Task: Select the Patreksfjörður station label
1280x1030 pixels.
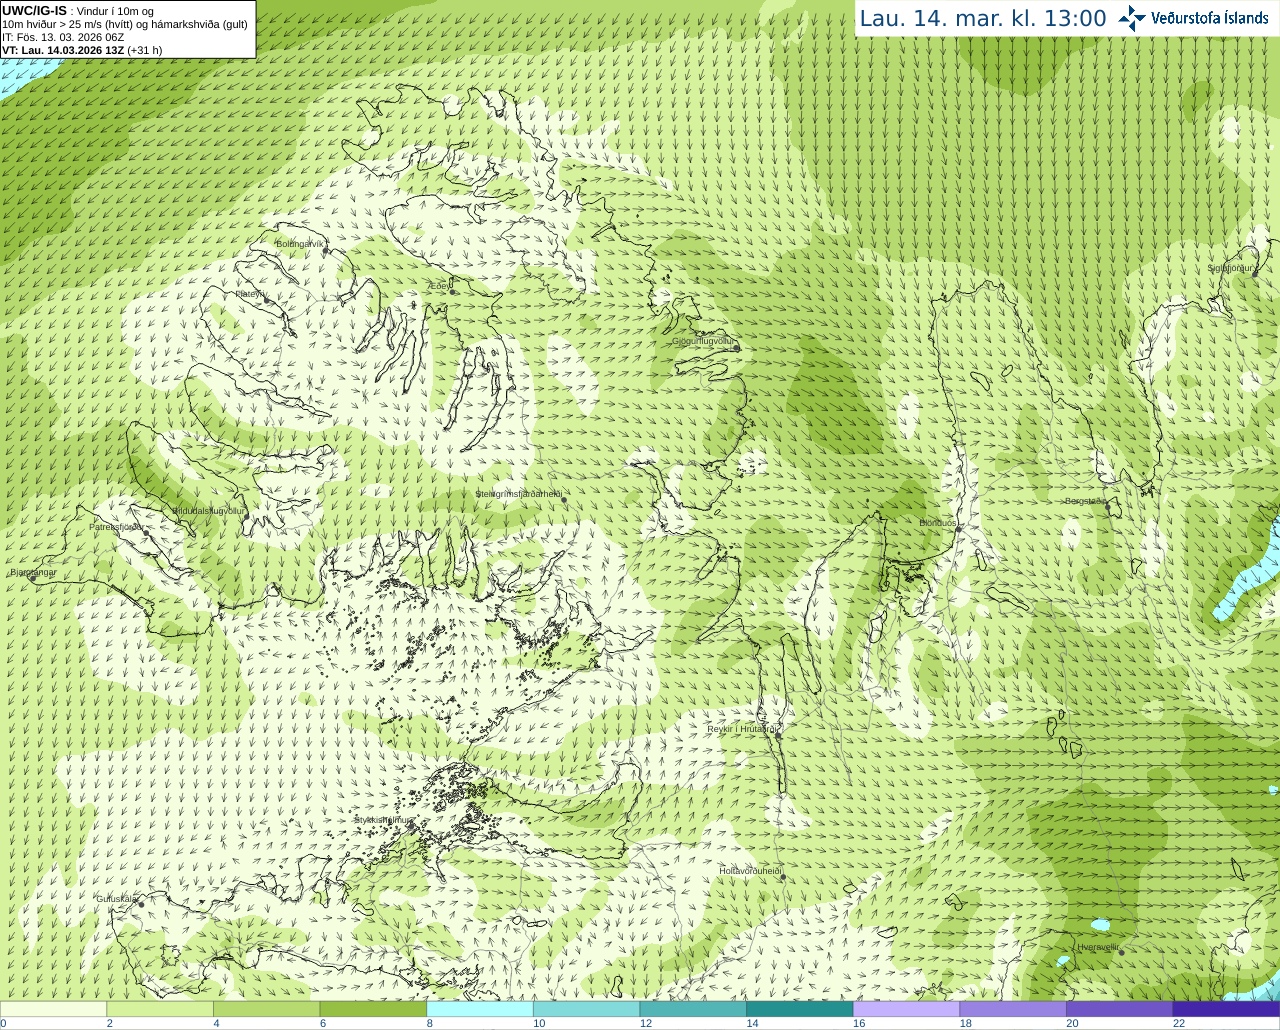Action: pos(116,526)
